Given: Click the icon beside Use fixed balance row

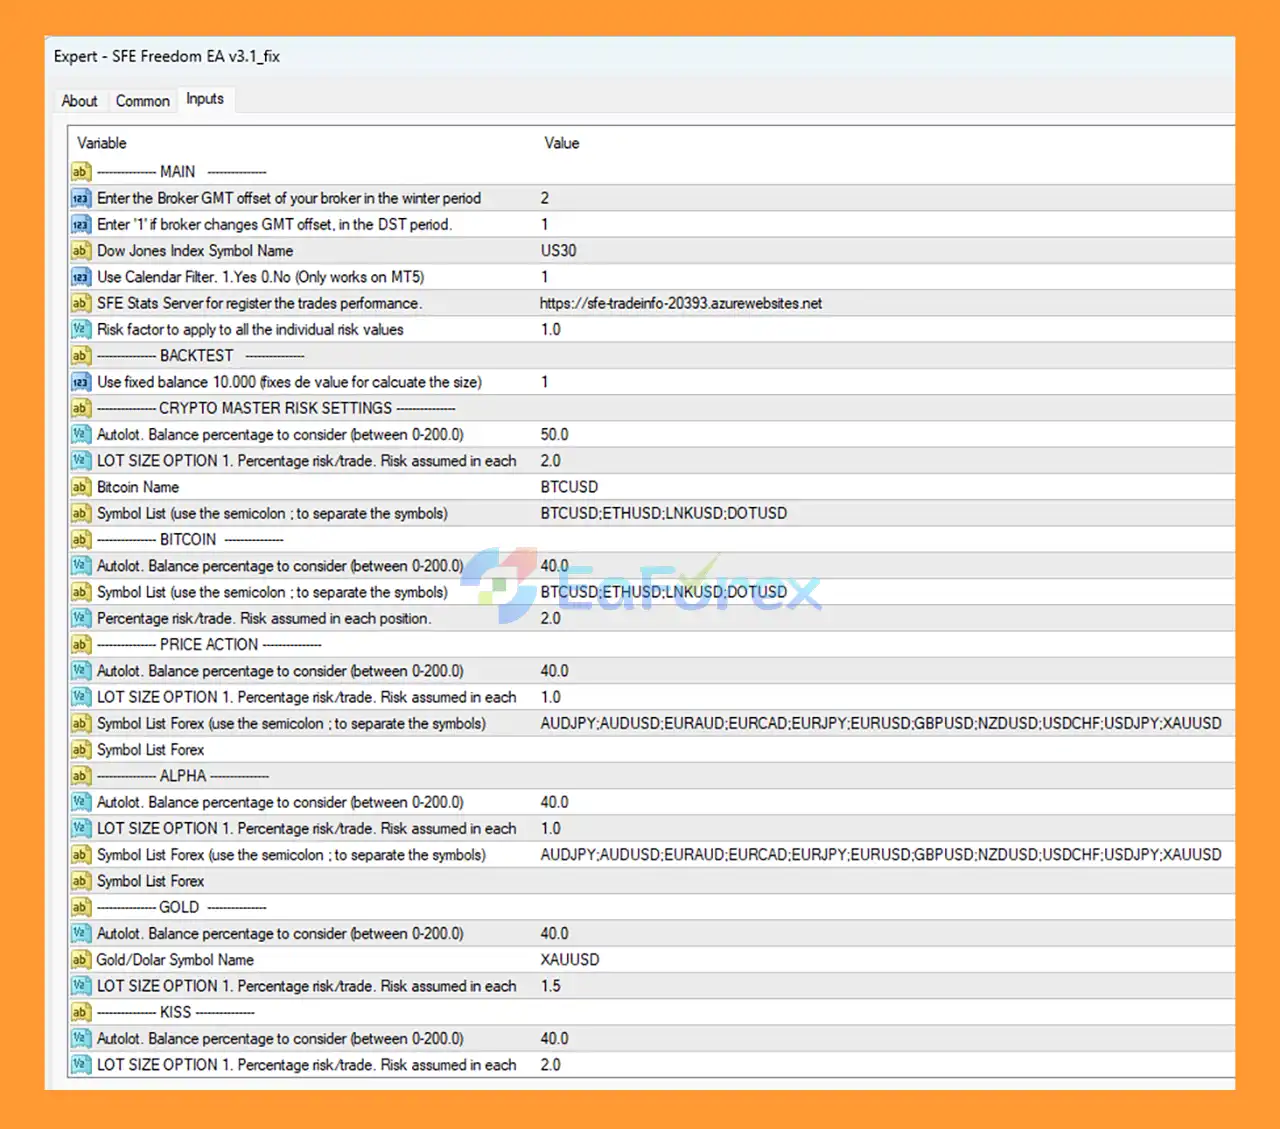Looking at the screenshot, I should [81, 382].
